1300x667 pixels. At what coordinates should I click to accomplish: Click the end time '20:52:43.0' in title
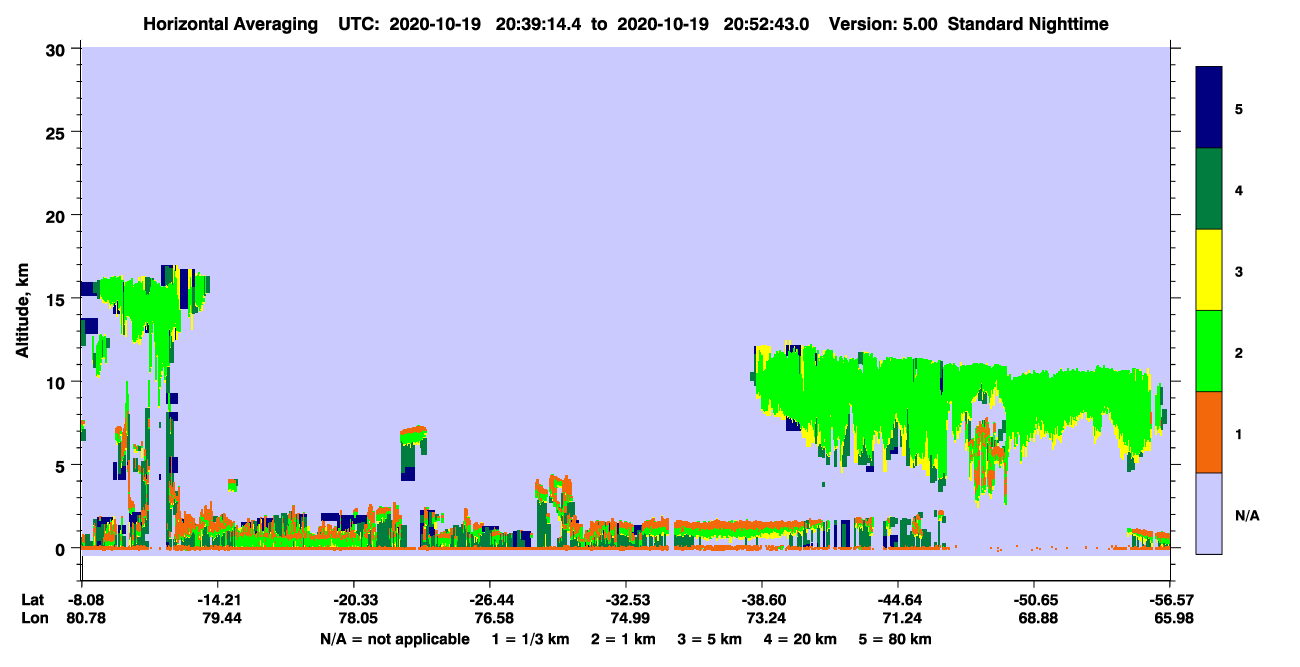(768, 24)
